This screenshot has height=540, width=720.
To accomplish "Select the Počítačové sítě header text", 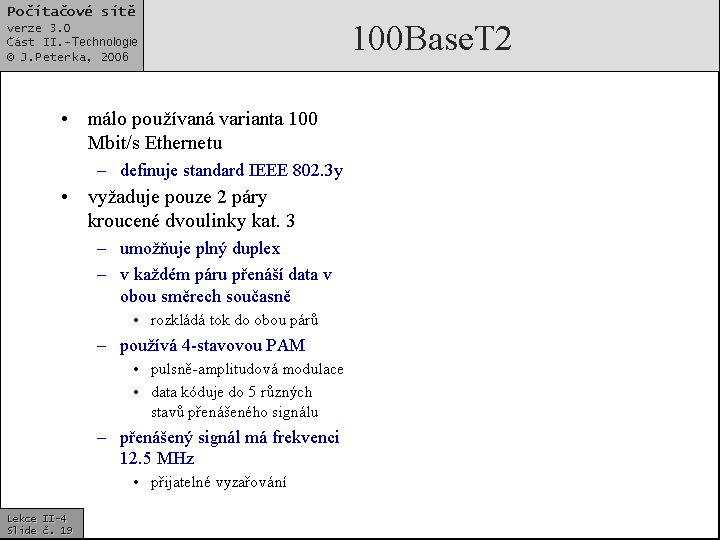I will (70, 12).
